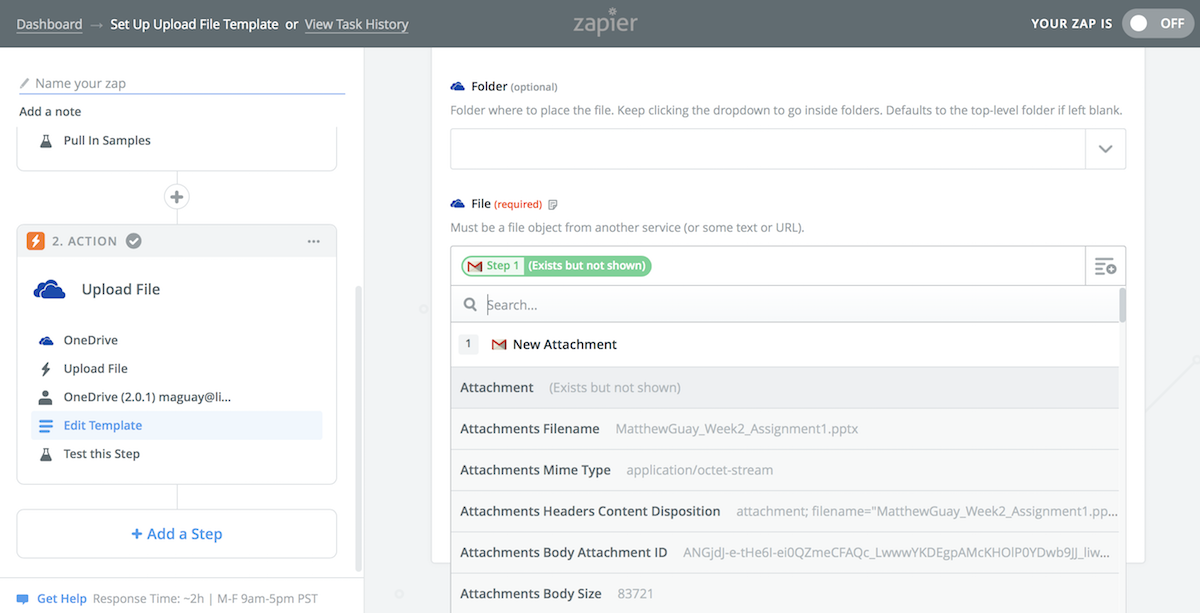Open the three-dot menu on Action step
The width and height of the screenshot is (1200, 613).
tap(314, 241)
